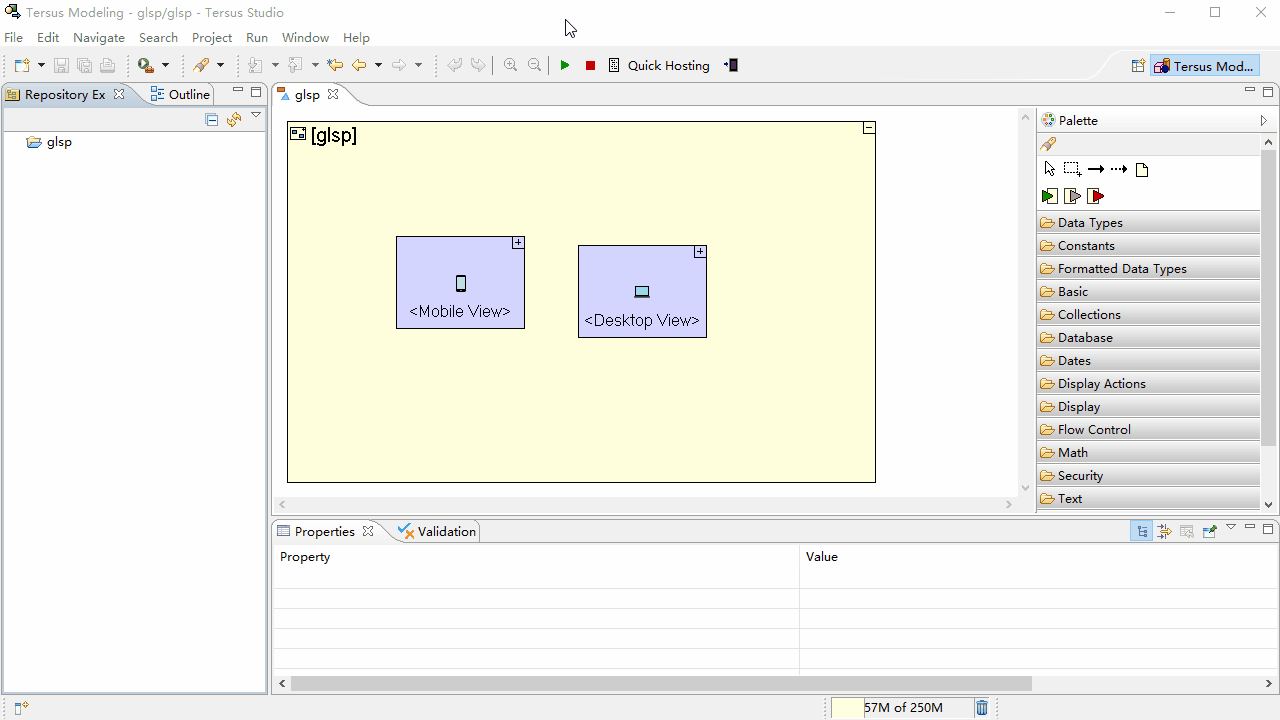Expand the Mobile View element plus box
The height and width of the screenshot is (720, 1280).
pyautogui.click(x=518, y=243)
